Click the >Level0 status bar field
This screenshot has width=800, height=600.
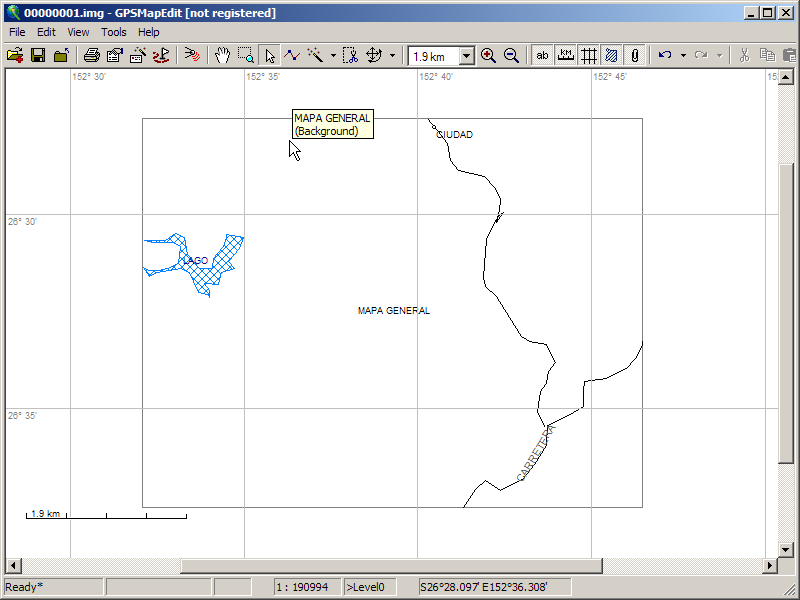click(379, 587)
